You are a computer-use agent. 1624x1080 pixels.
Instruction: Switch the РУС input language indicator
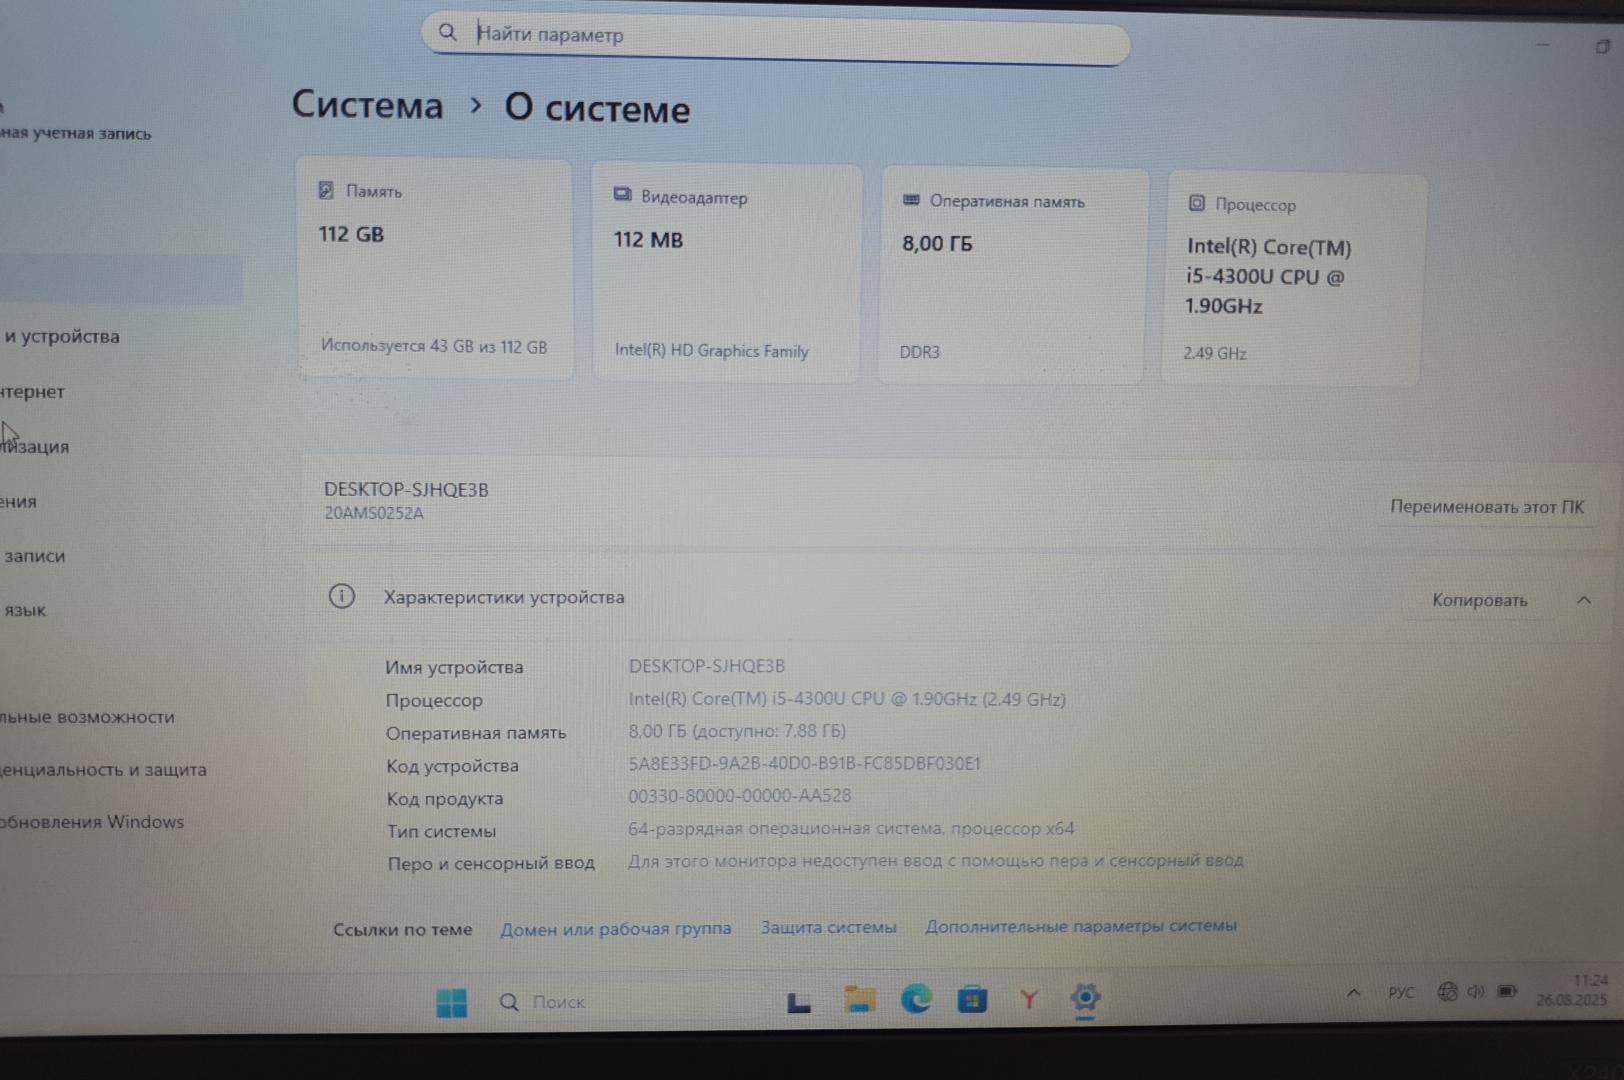tap(1401, 993)
